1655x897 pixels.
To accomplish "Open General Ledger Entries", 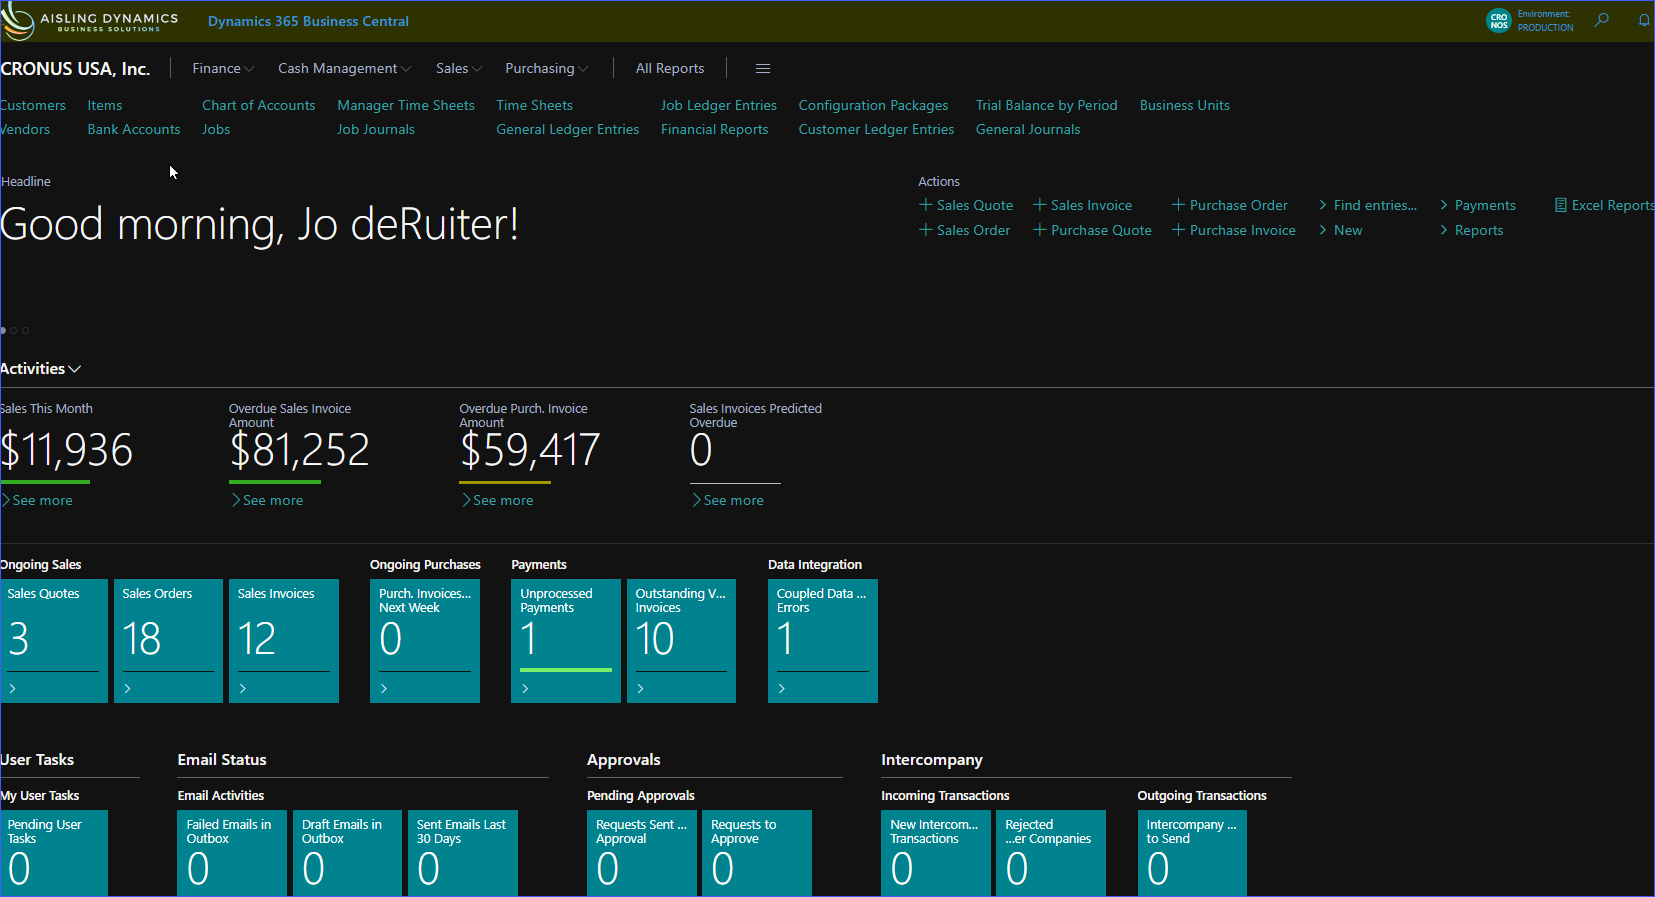I will [x=567, y=129].
